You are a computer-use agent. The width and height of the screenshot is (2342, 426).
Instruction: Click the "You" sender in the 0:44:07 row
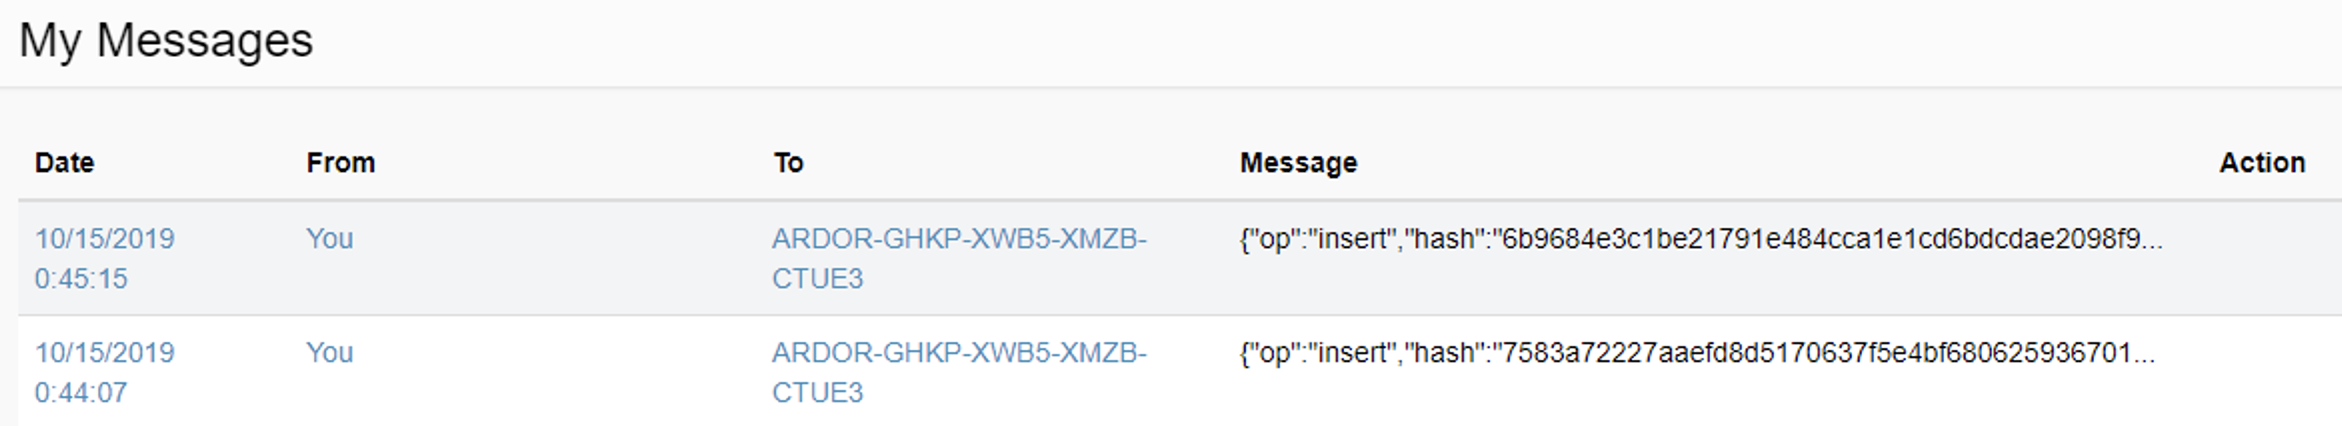(x=329, y=353)
